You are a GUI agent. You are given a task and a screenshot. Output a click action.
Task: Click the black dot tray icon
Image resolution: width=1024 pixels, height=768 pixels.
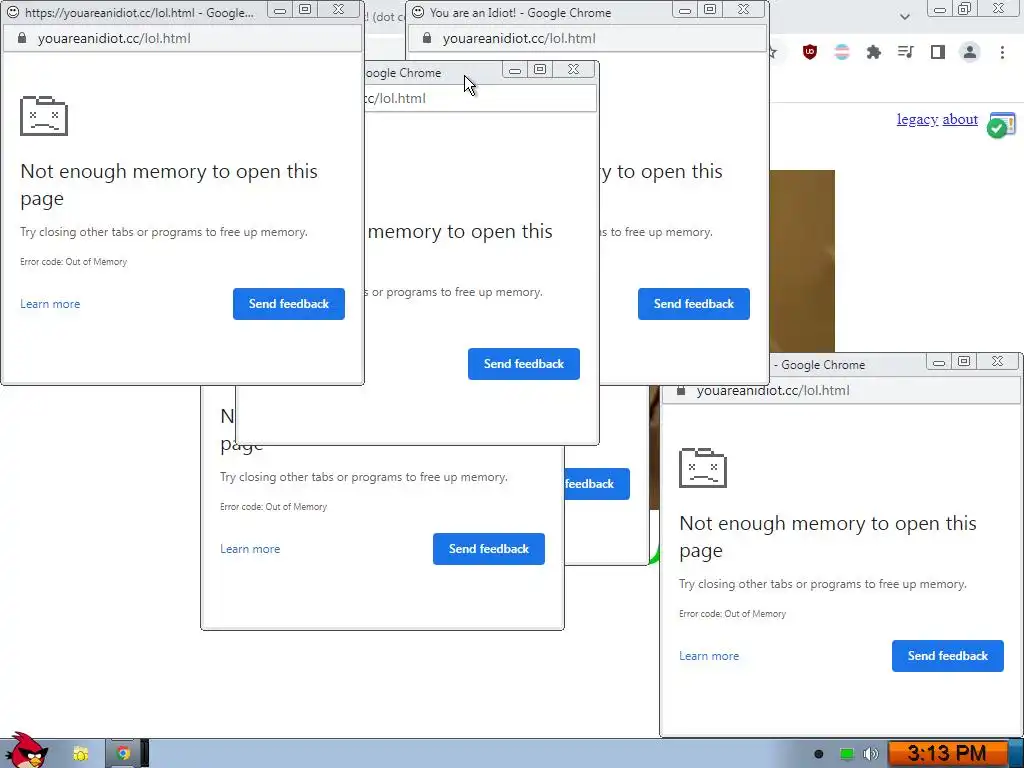click(818, 754)
